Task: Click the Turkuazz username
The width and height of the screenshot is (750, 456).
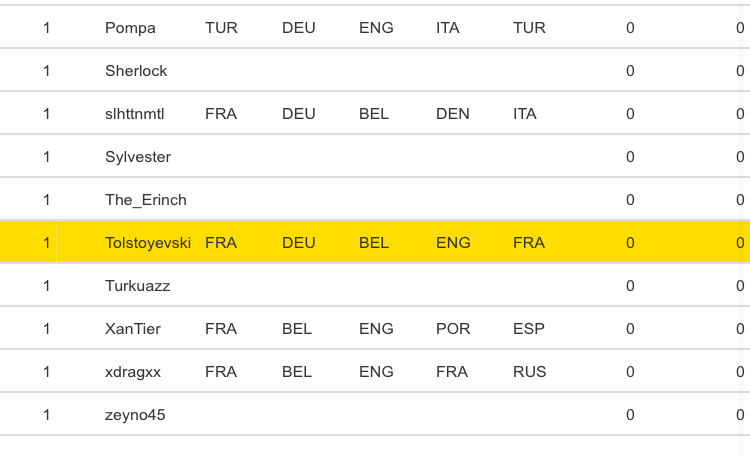Action: (x=138, y=286)
